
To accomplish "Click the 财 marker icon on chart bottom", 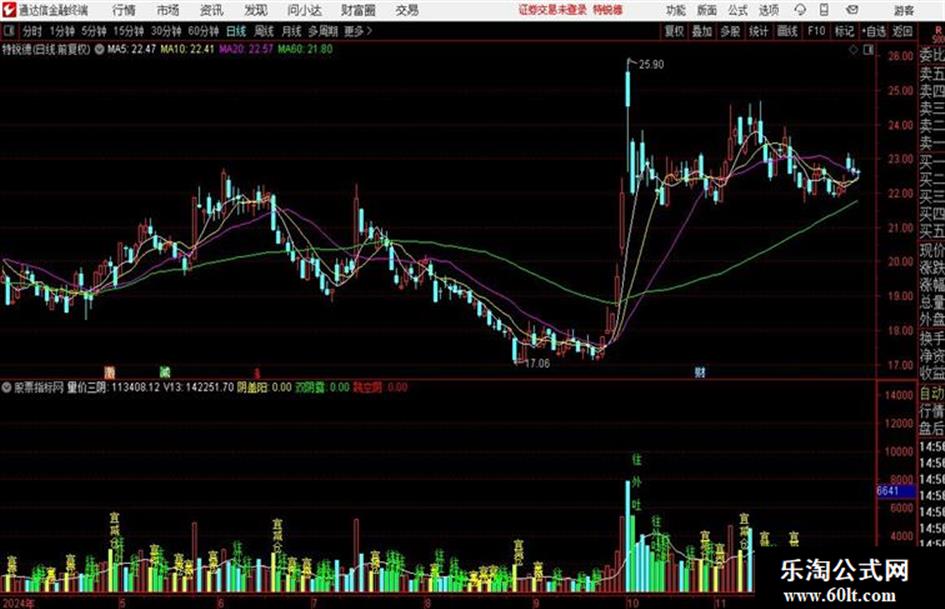I will (700, 373).
